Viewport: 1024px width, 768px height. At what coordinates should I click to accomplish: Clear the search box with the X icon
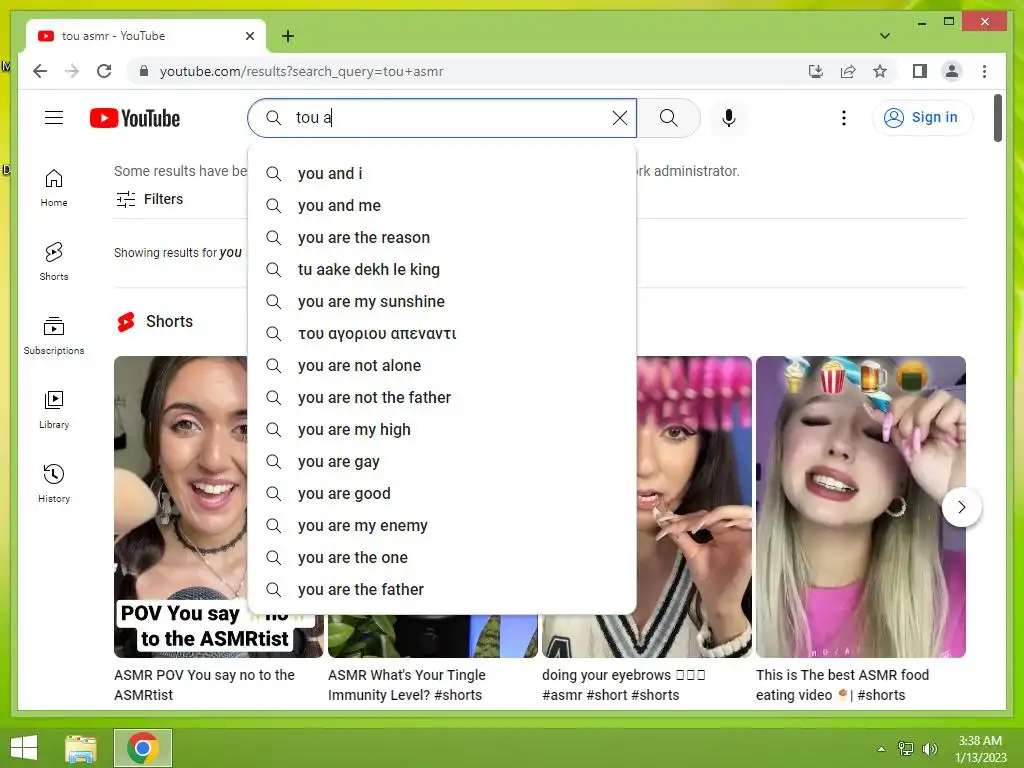click(x=620, y=118)
